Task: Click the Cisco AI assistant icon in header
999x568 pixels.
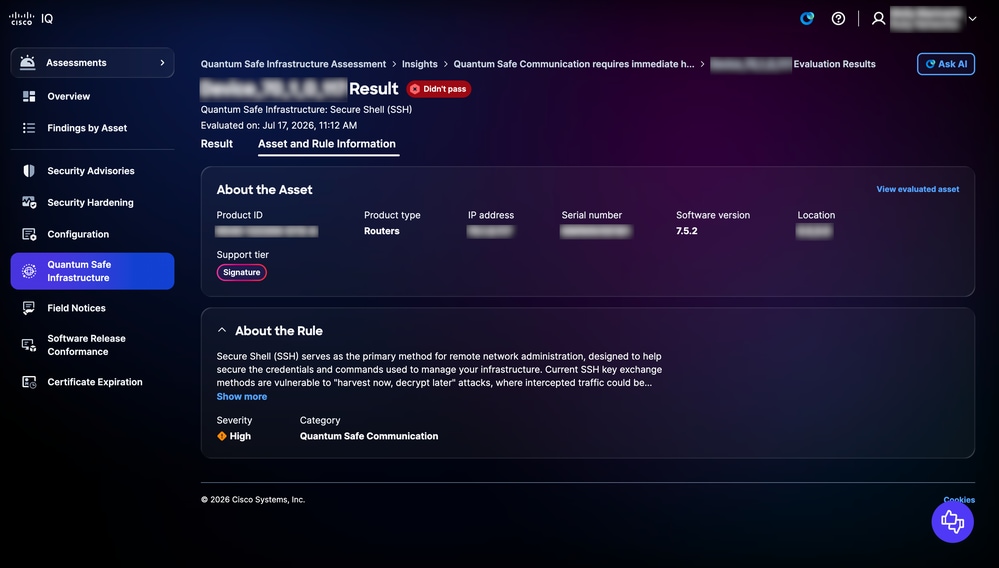Action: pos(807,18)
